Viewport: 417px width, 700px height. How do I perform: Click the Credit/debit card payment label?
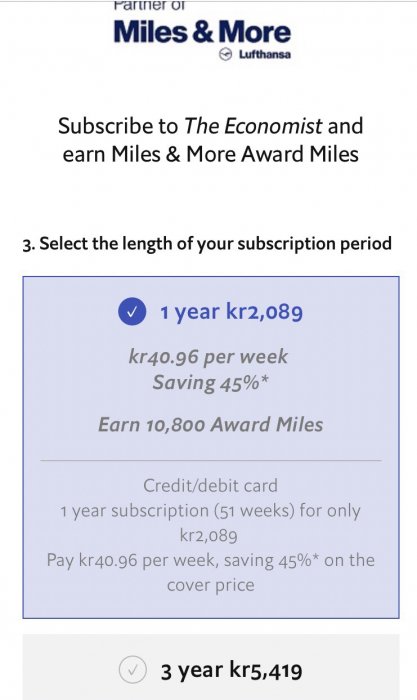coord(210,486)
